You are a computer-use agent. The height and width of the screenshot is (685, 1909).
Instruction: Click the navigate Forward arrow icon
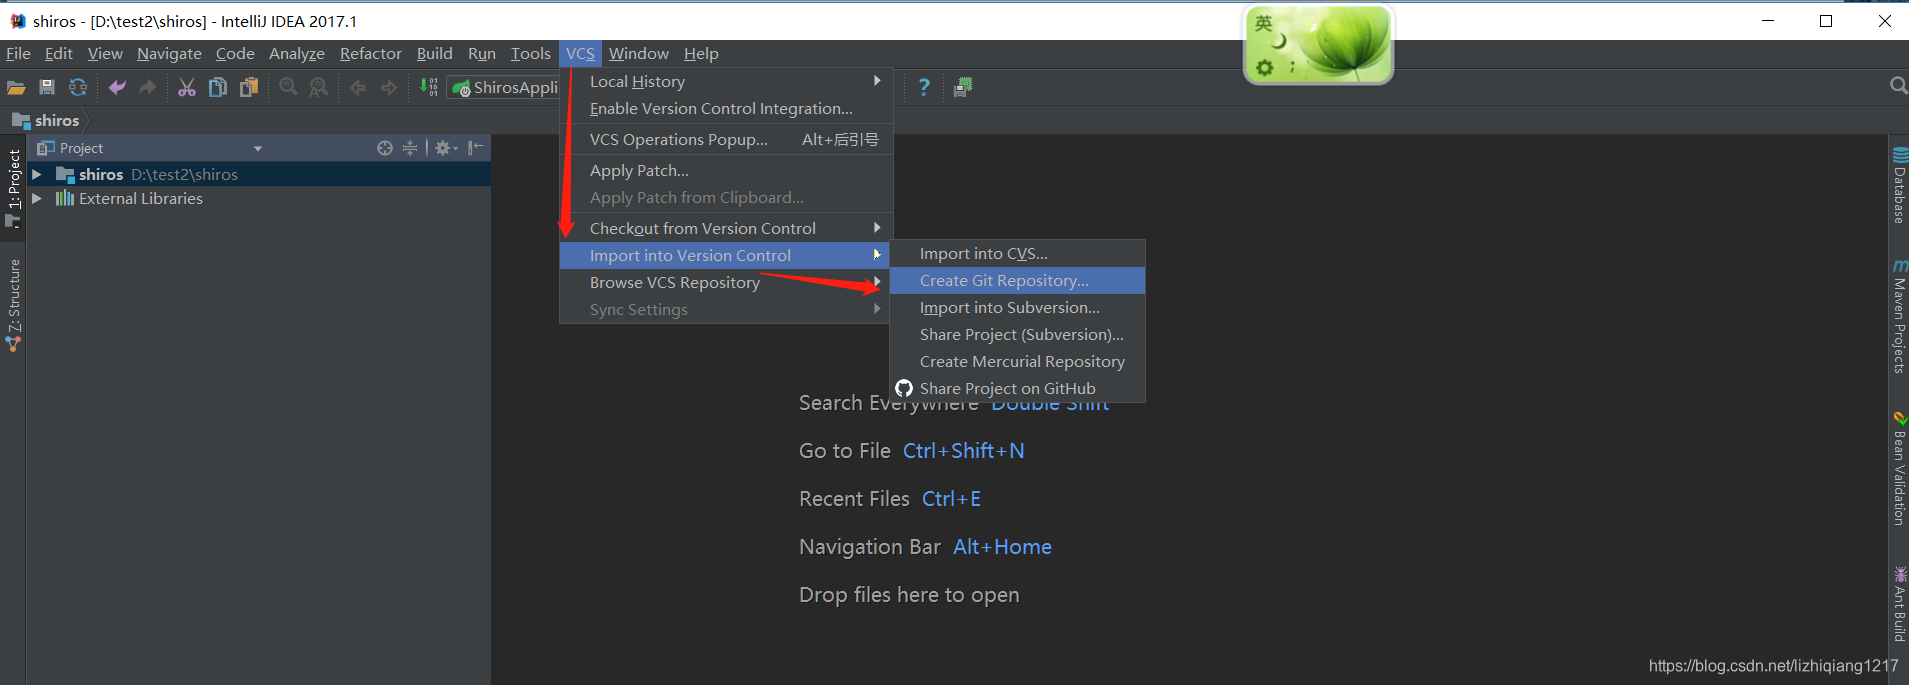(389, 88)
